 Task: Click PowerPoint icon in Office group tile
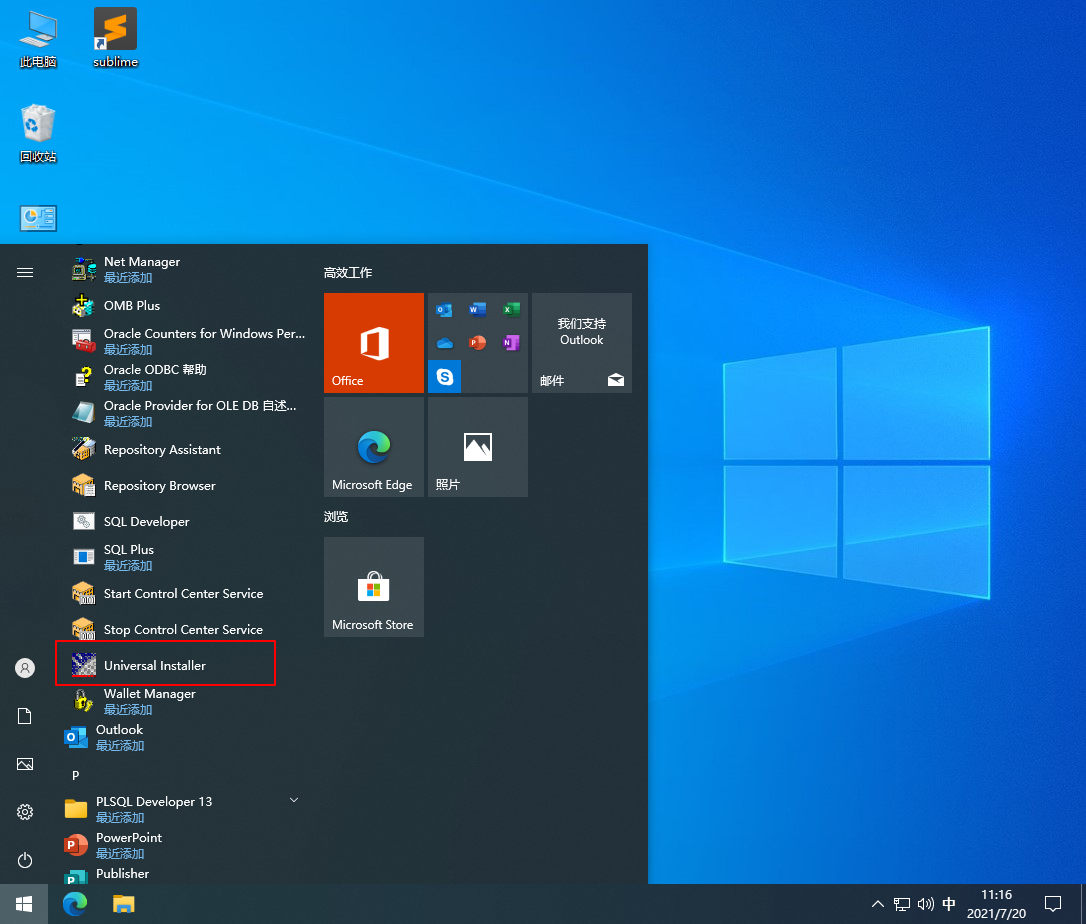tap(478, 343)
